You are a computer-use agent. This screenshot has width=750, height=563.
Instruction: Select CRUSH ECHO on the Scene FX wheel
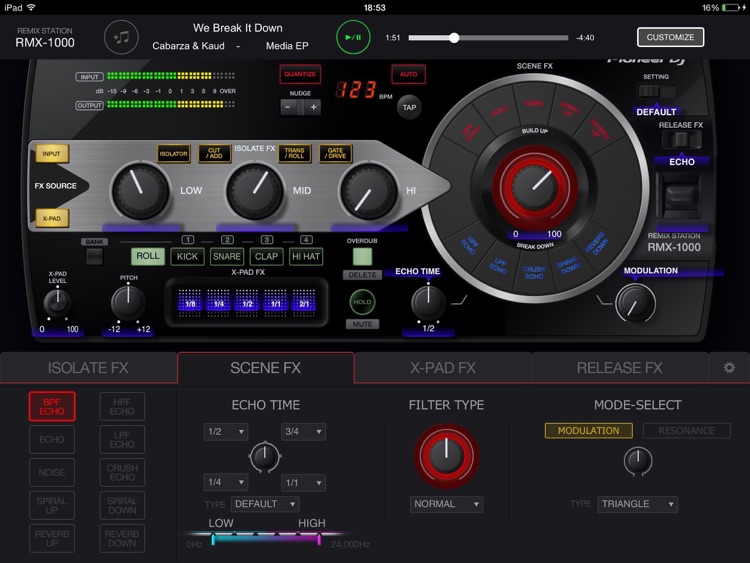coord(534,273)
